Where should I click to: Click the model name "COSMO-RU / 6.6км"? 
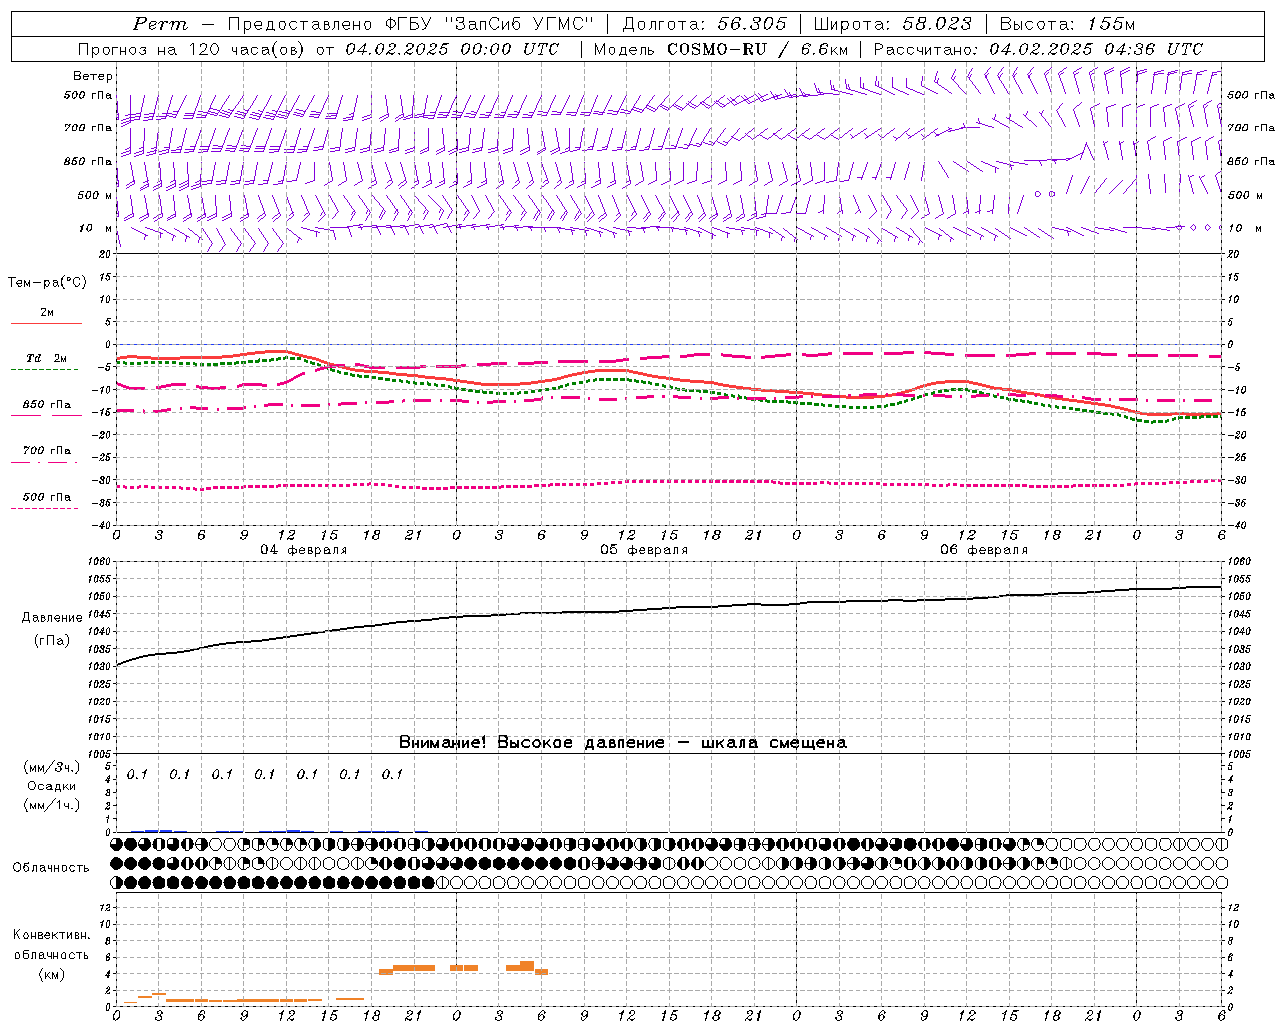758,49
